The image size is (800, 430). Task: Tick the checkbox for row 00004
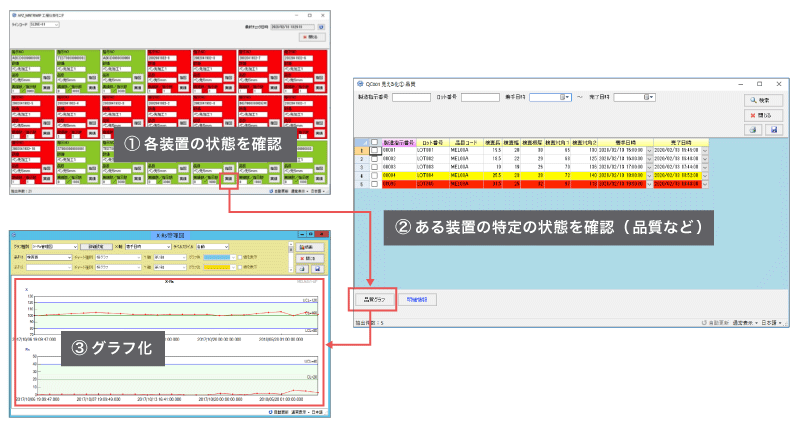(x=374, y=174)
